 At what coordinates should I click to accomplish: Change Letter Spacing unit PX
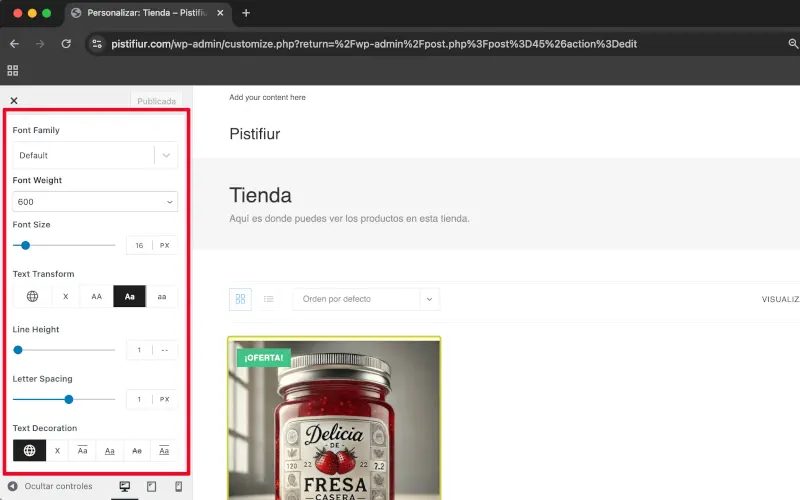pos(164,399)
